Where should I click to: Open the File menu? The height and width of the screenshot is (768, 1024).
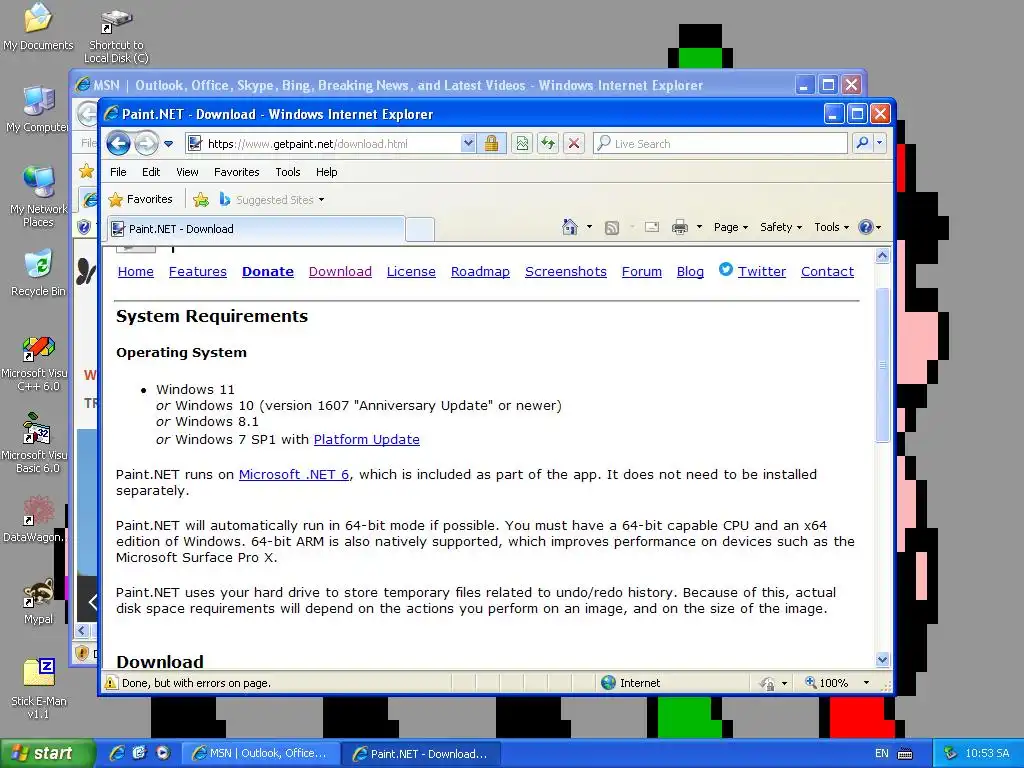[x=118, y=172]
